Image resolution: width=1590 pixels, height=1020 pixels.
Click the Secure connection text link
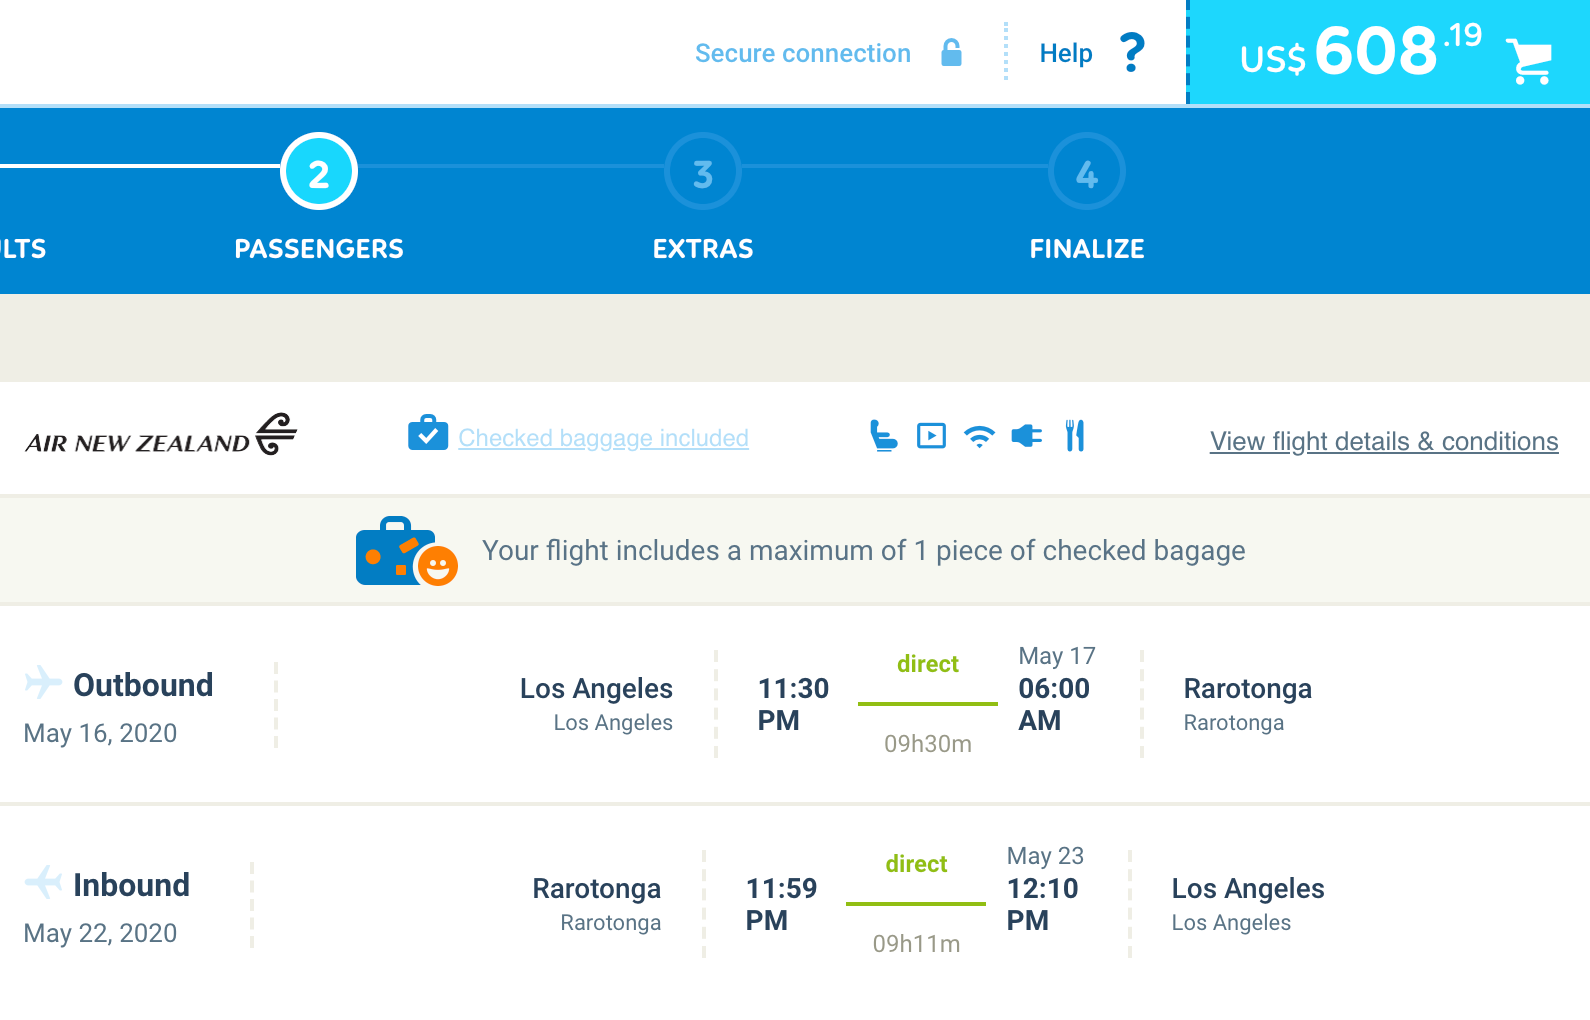pos(802,53)
